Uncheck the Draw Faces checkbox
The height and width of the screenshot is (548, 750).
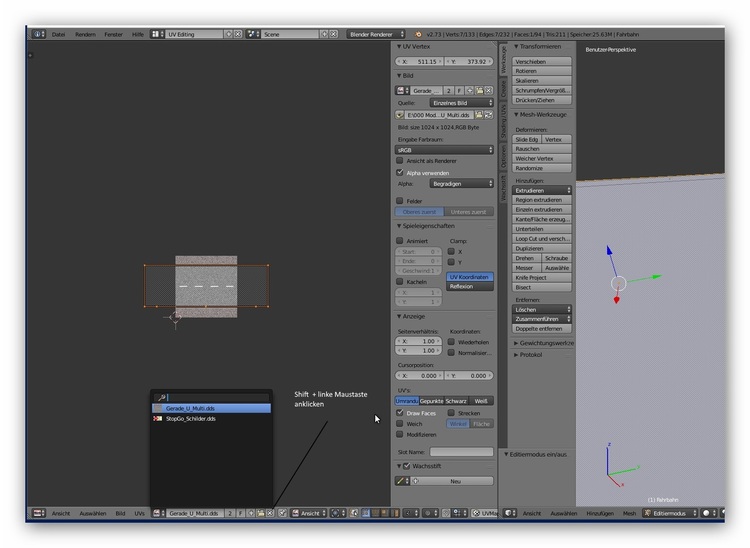tap(400, 413)
